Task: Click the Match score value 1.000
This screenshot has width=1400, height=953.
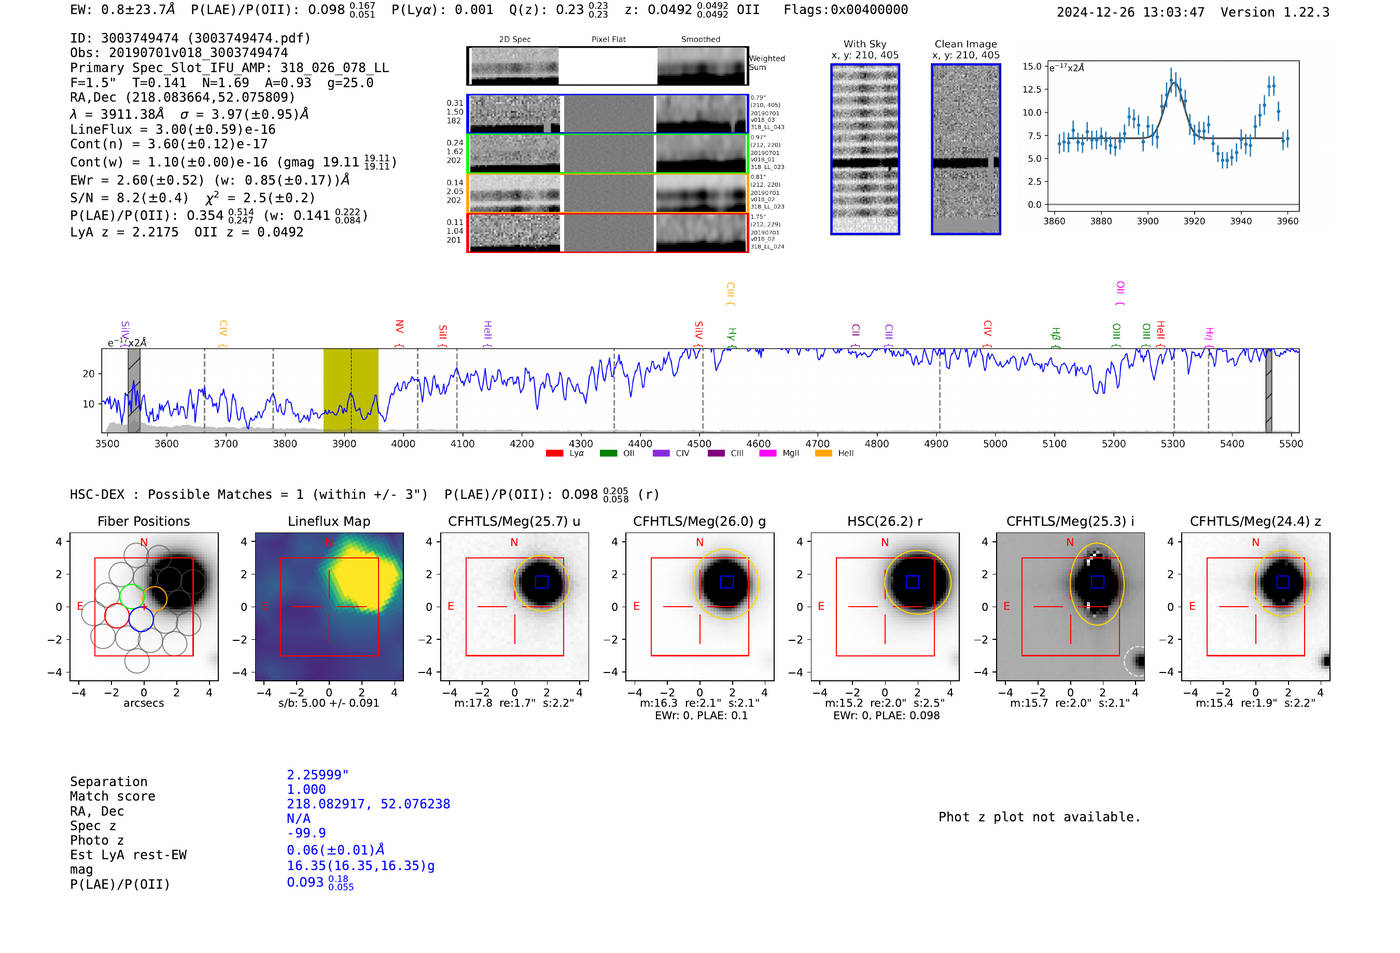Action: click(x=306, y=789)
